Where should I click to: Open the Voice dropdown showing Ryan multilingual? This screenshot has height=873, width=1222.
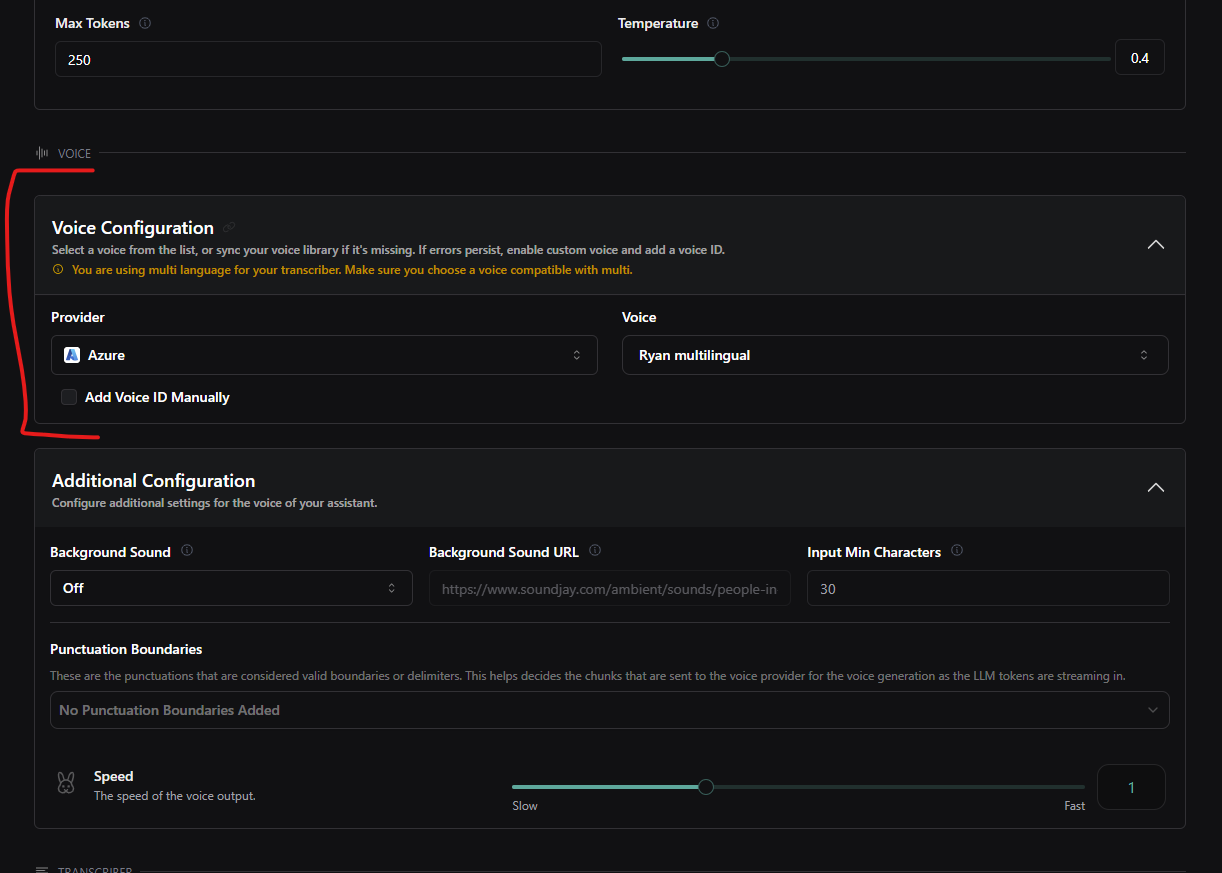pos(895,355)
